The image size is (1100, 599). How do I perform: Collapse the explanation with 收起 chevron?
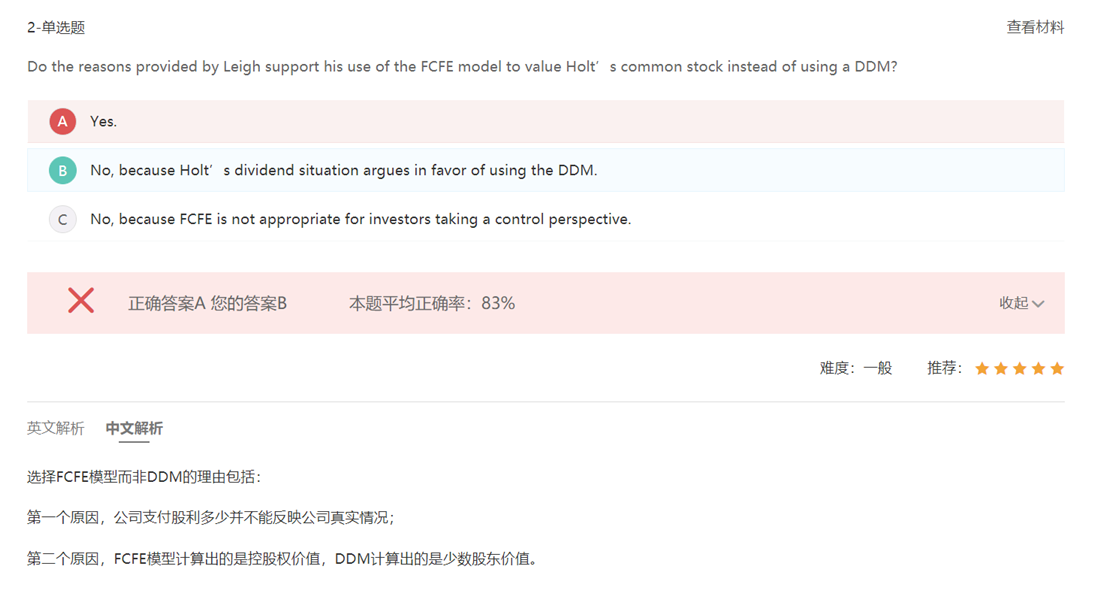1021,303
